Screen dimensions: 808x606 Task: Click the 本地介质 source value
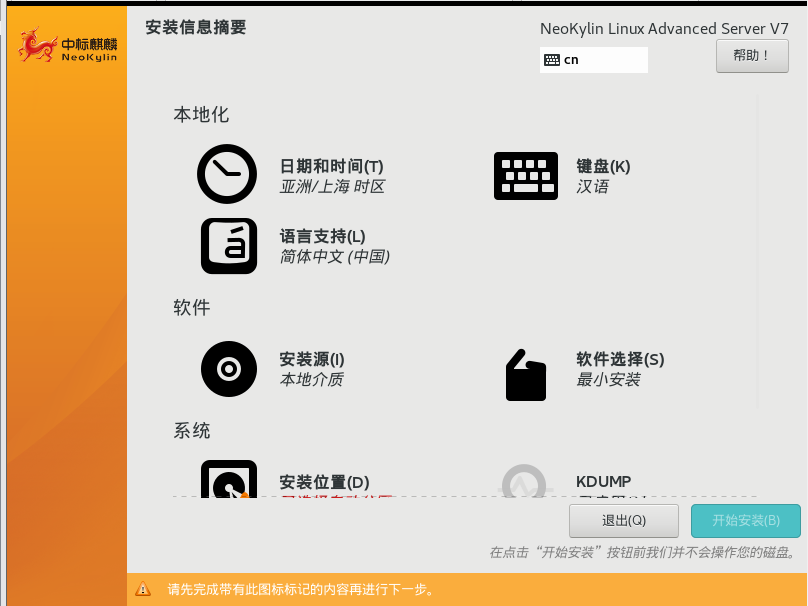click(312, 380)
